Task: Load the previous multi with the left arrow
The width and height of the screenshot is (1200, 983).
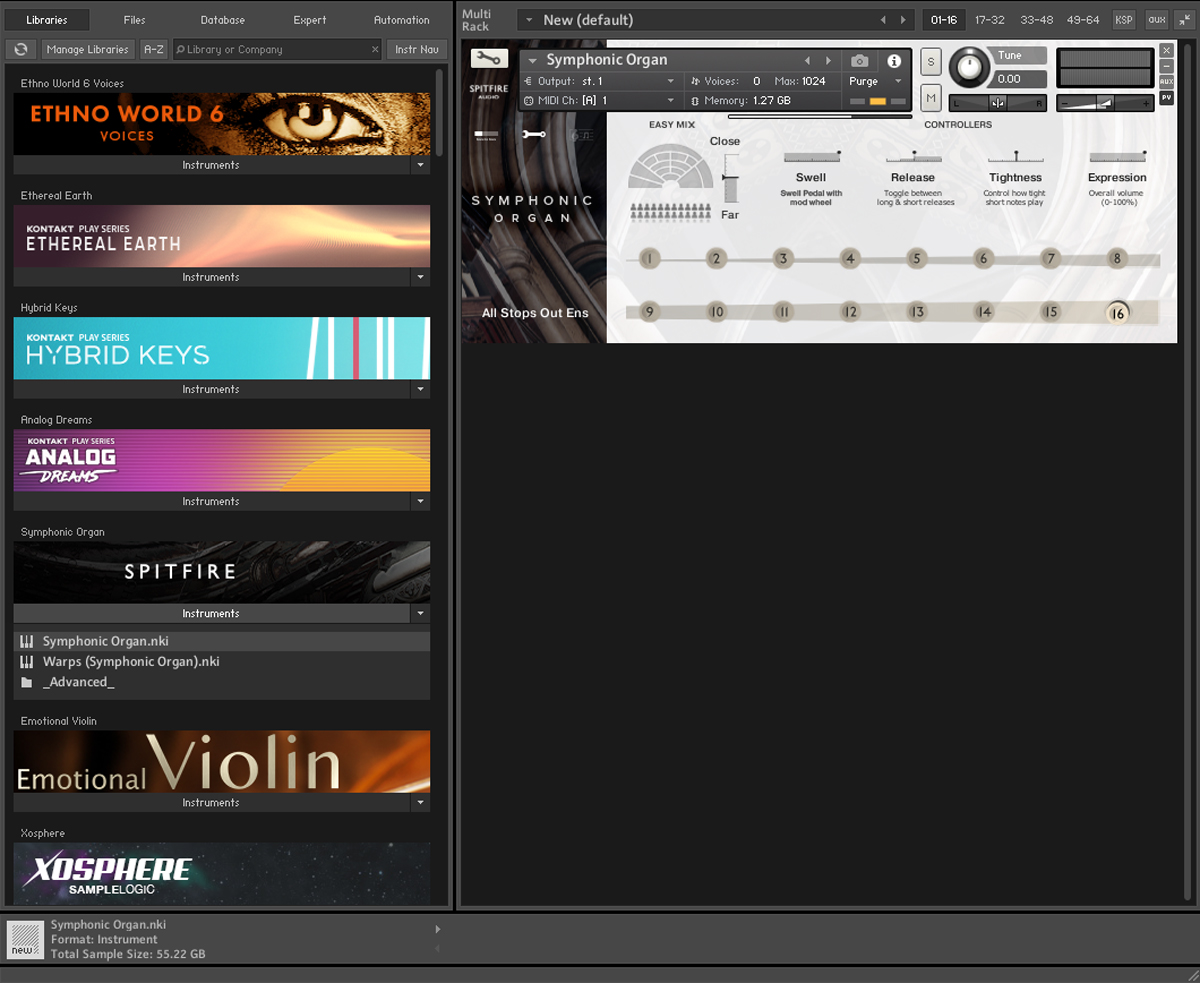Action: point(883,20)
